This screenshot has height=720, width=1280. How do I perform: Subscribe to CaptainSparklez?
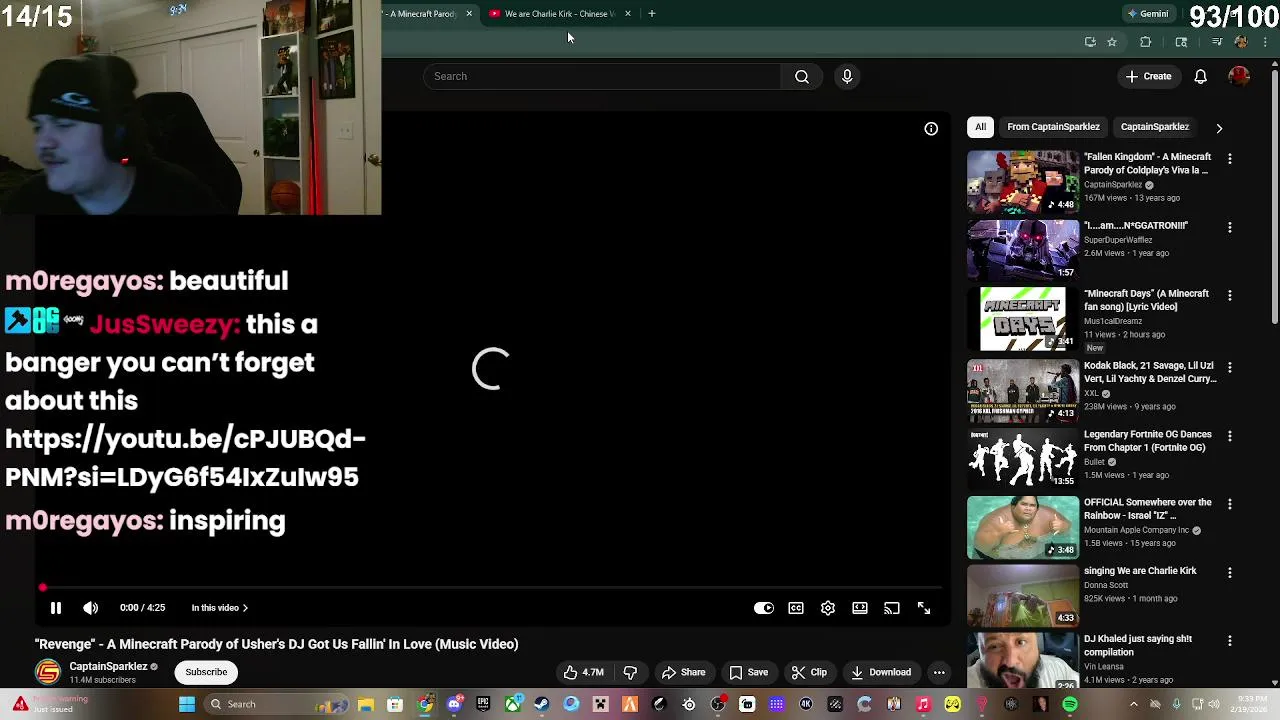[x=206, y=672]
